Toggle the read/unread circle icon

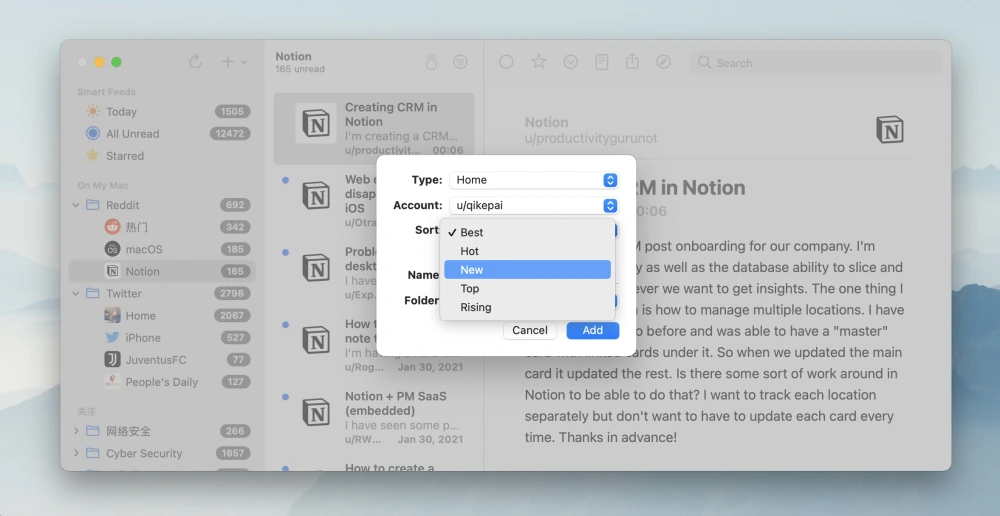(x=506, y=62)
